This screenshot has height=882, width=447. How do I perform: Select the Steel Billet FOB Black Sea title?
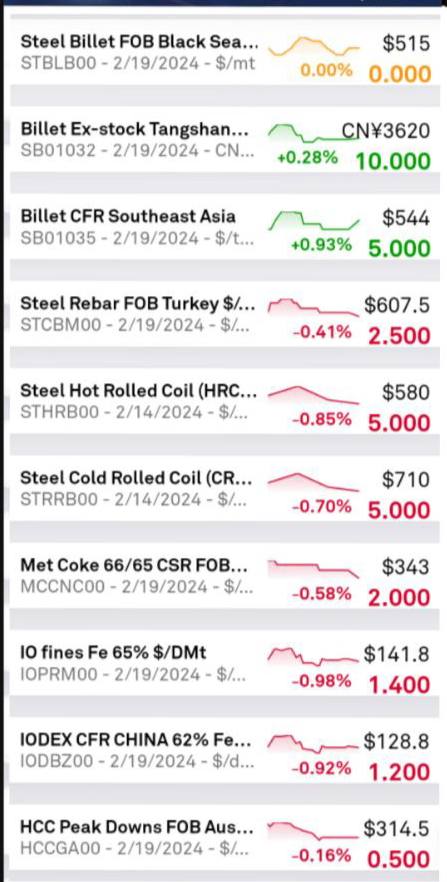[140, 42]
